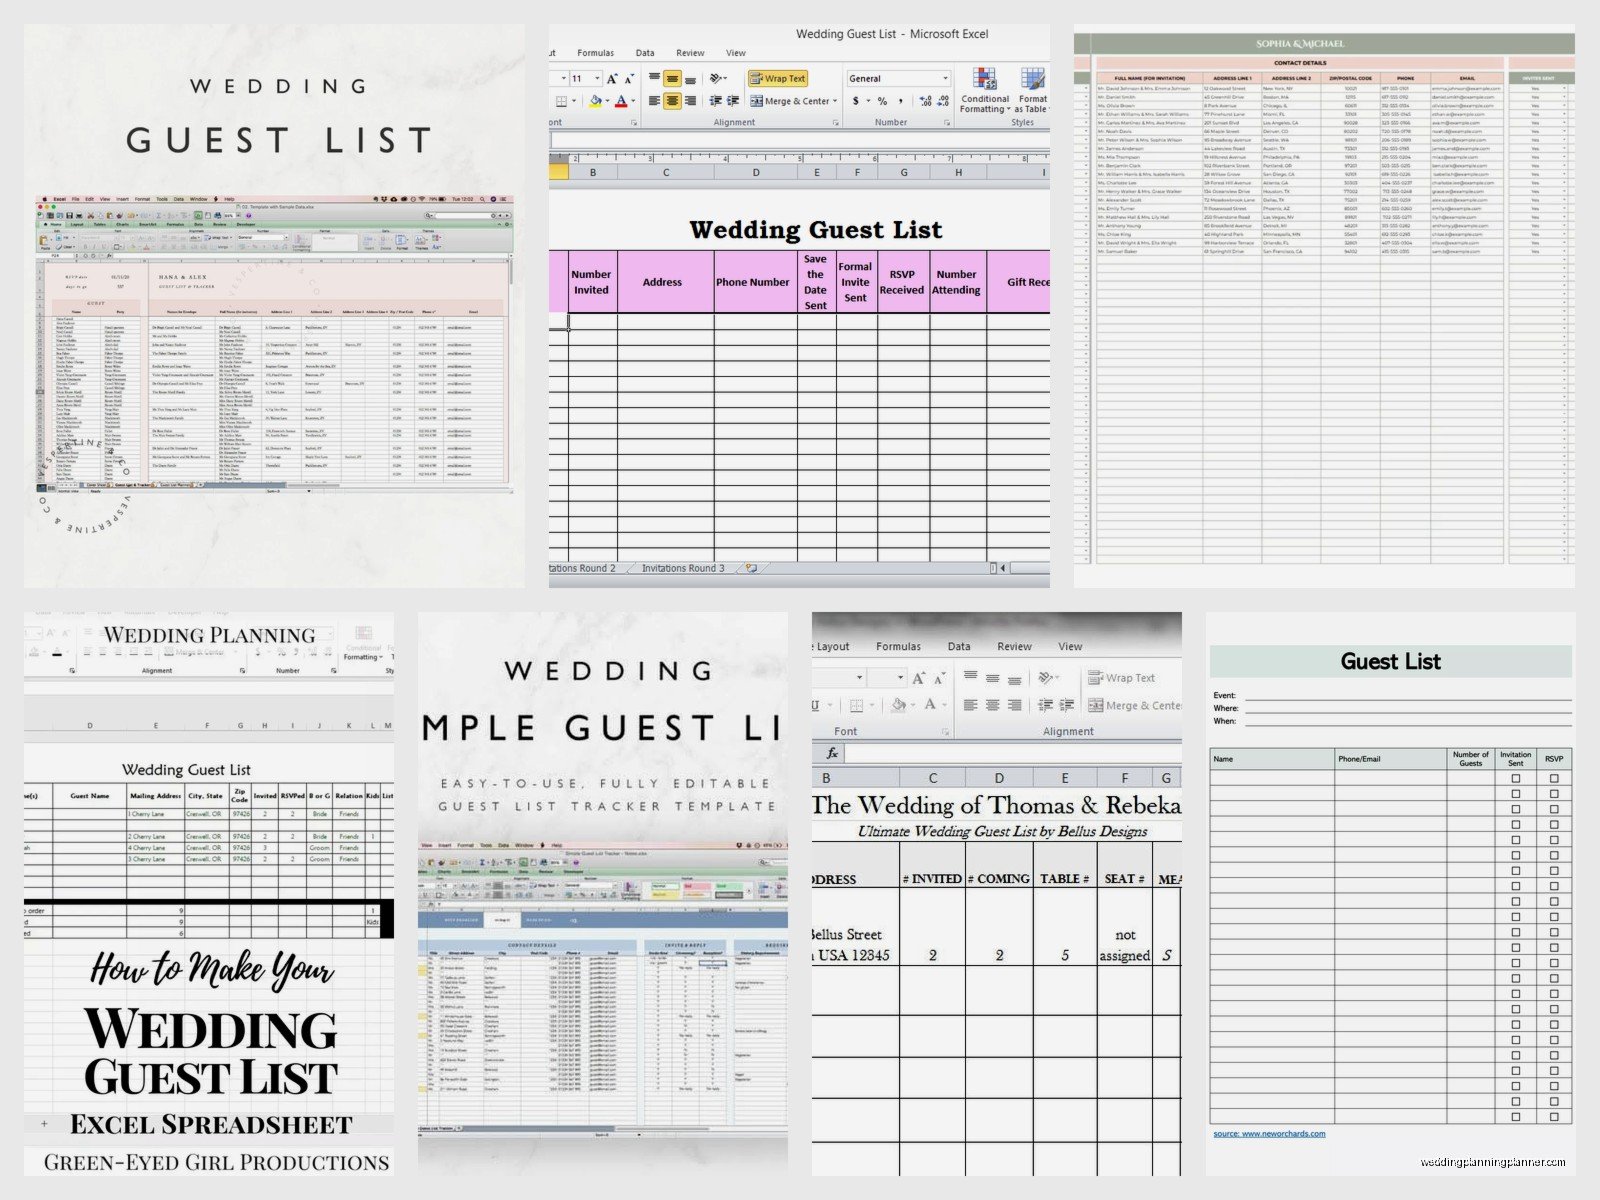Select column E header in Thomas & Rebekah sheet

(1065, 778)
